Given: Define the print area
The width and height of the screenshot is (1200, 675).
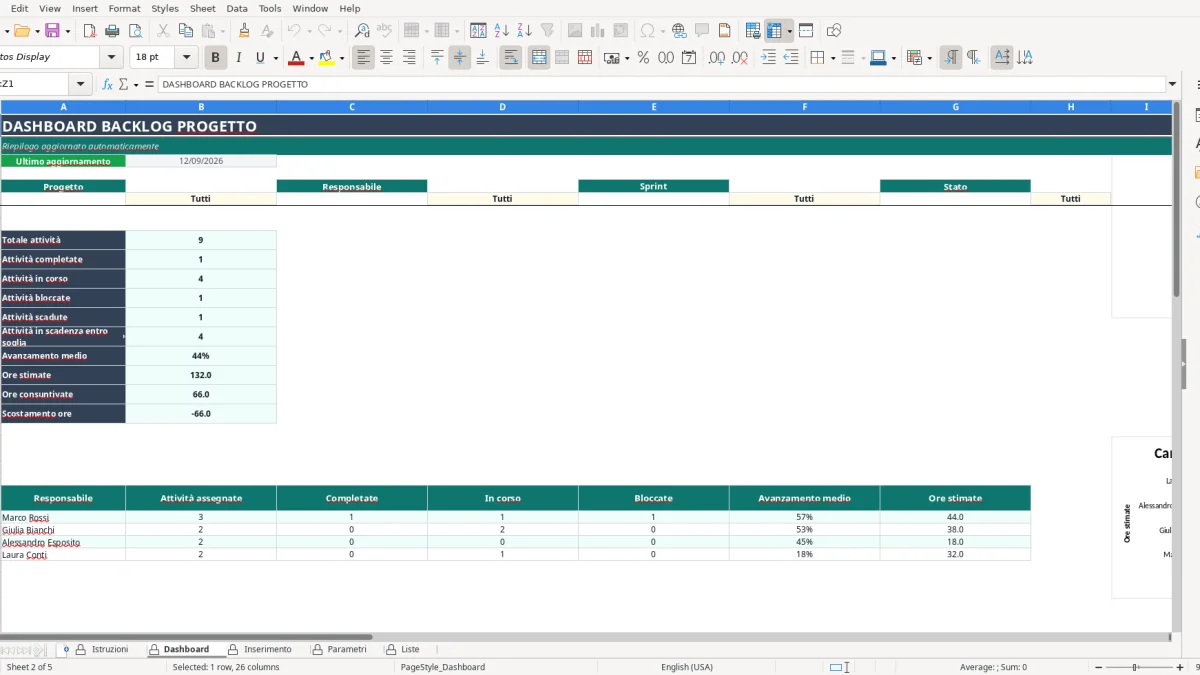Looking at the screenshot, I should click(x=753, y=31).
